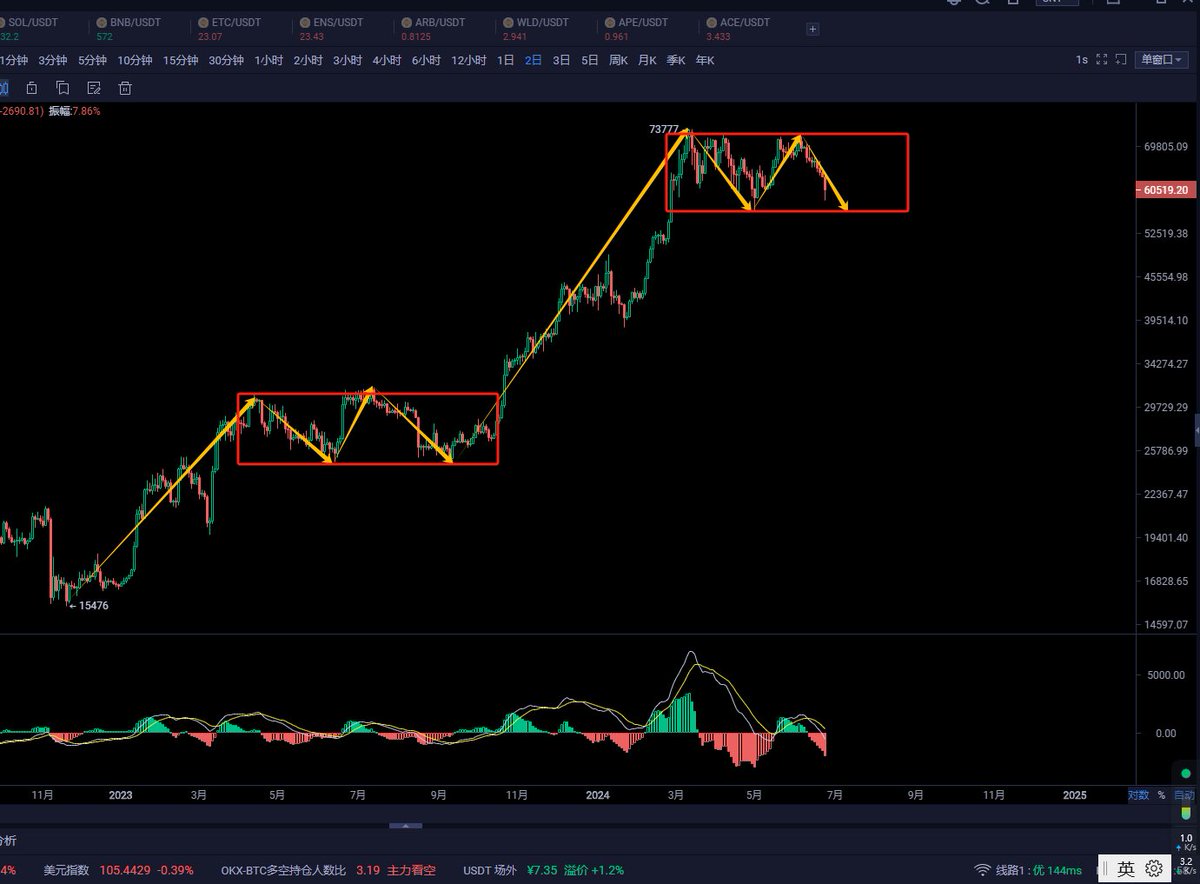Click the 73777 high price label
1200x884 pixels.
tap(663, 130)
